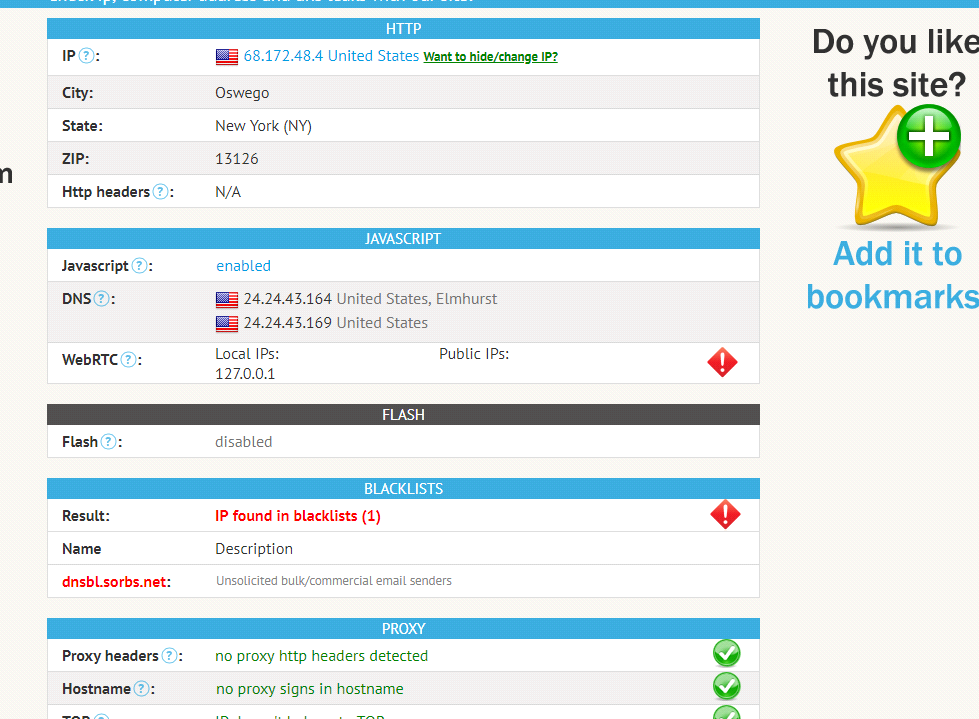This screenshot has width=979, height=719.
Task: Open the WebRTC help question mark
Action: [128, 360]
